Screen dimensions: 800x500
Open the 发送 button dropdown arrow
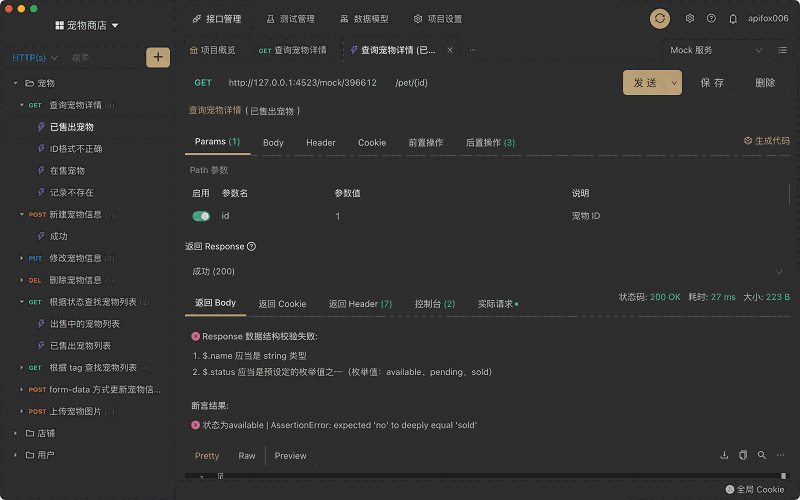click(674, 83)
